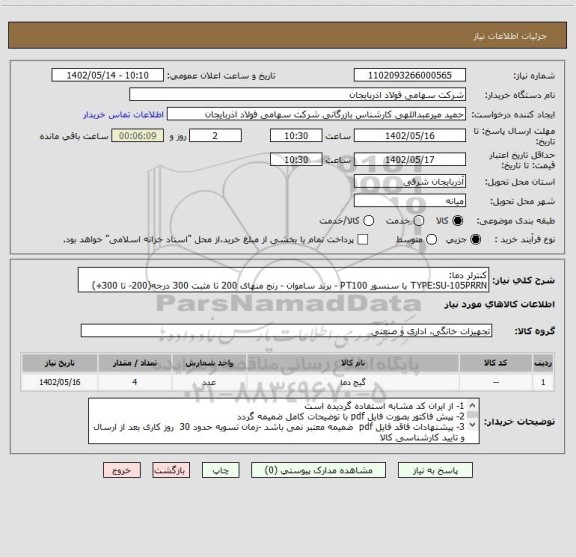Click the quantity cell showing 4
The height and width of the screenshot is (557, 576).
coord(135,382)
